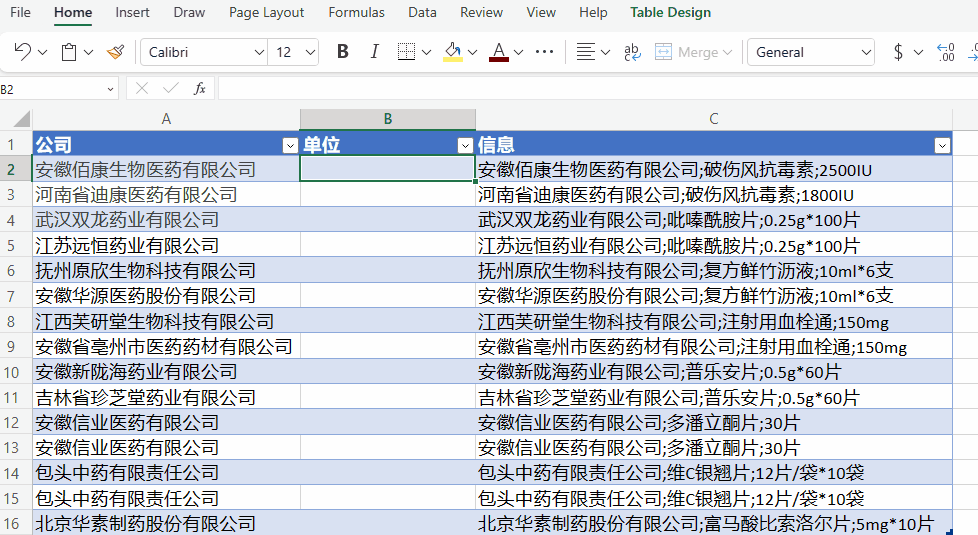Open the Page Layout tab
This screenshot has width=978, height=535.
coord(266,12)
